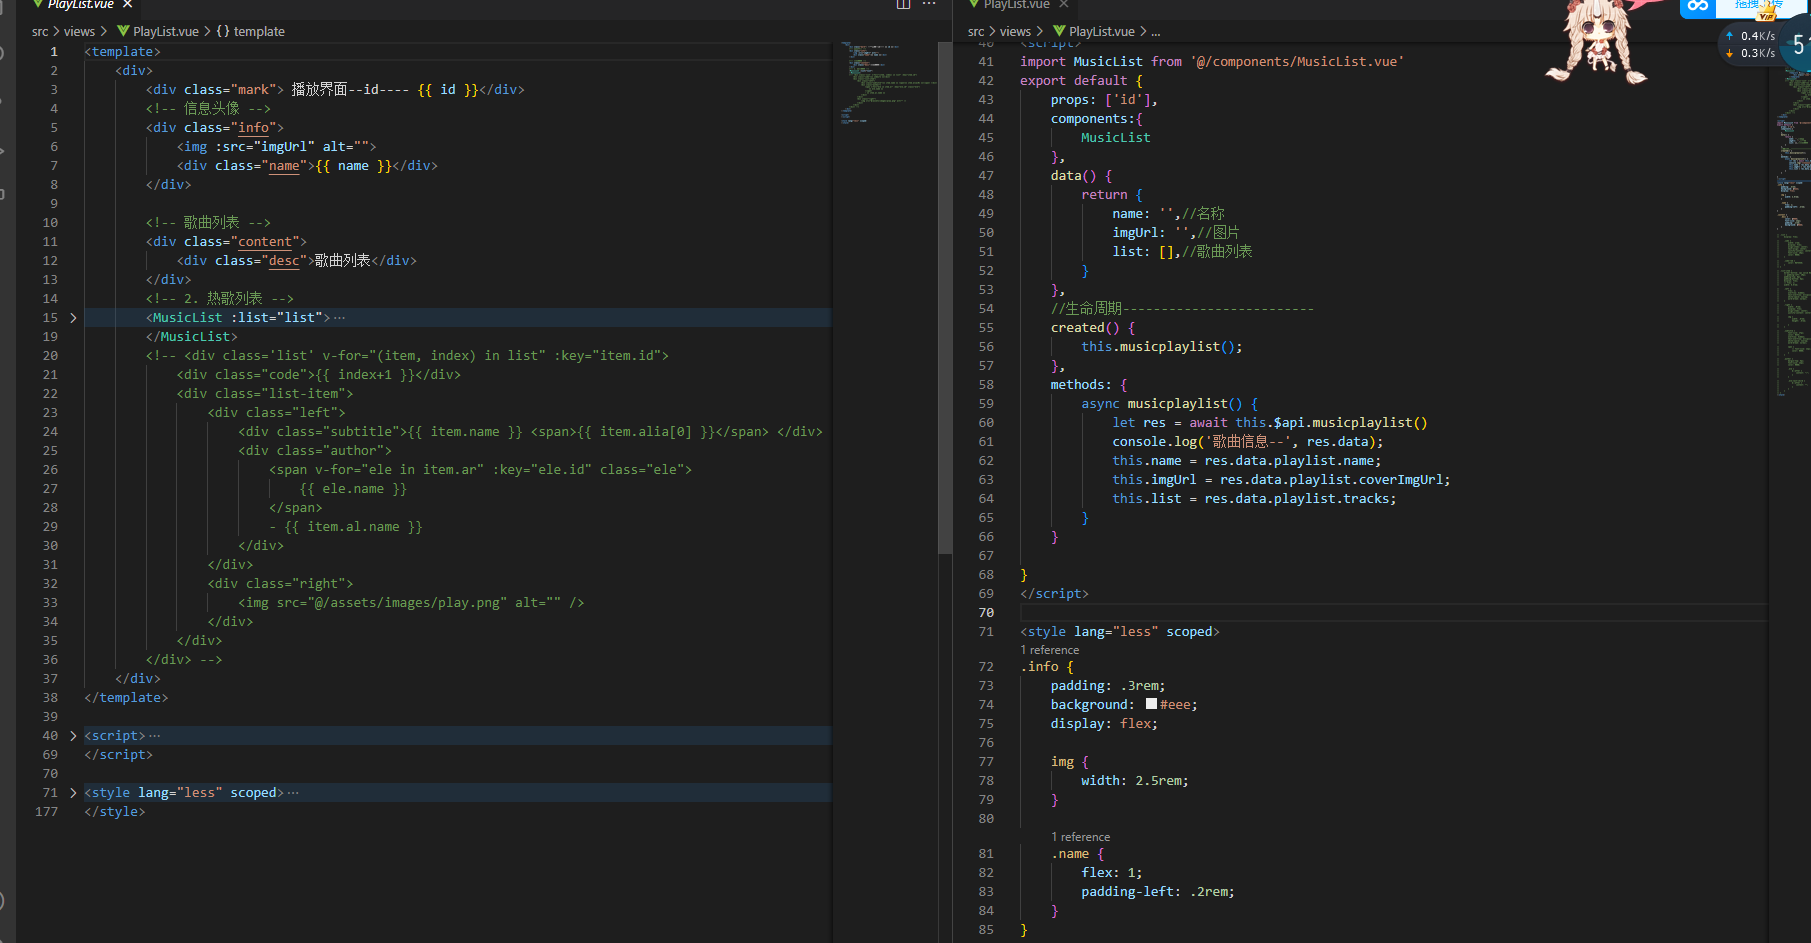Click 'this.list = res.data.playlist.tracks;' line
Screen dimensions: 1811x943
point(1254,499)
